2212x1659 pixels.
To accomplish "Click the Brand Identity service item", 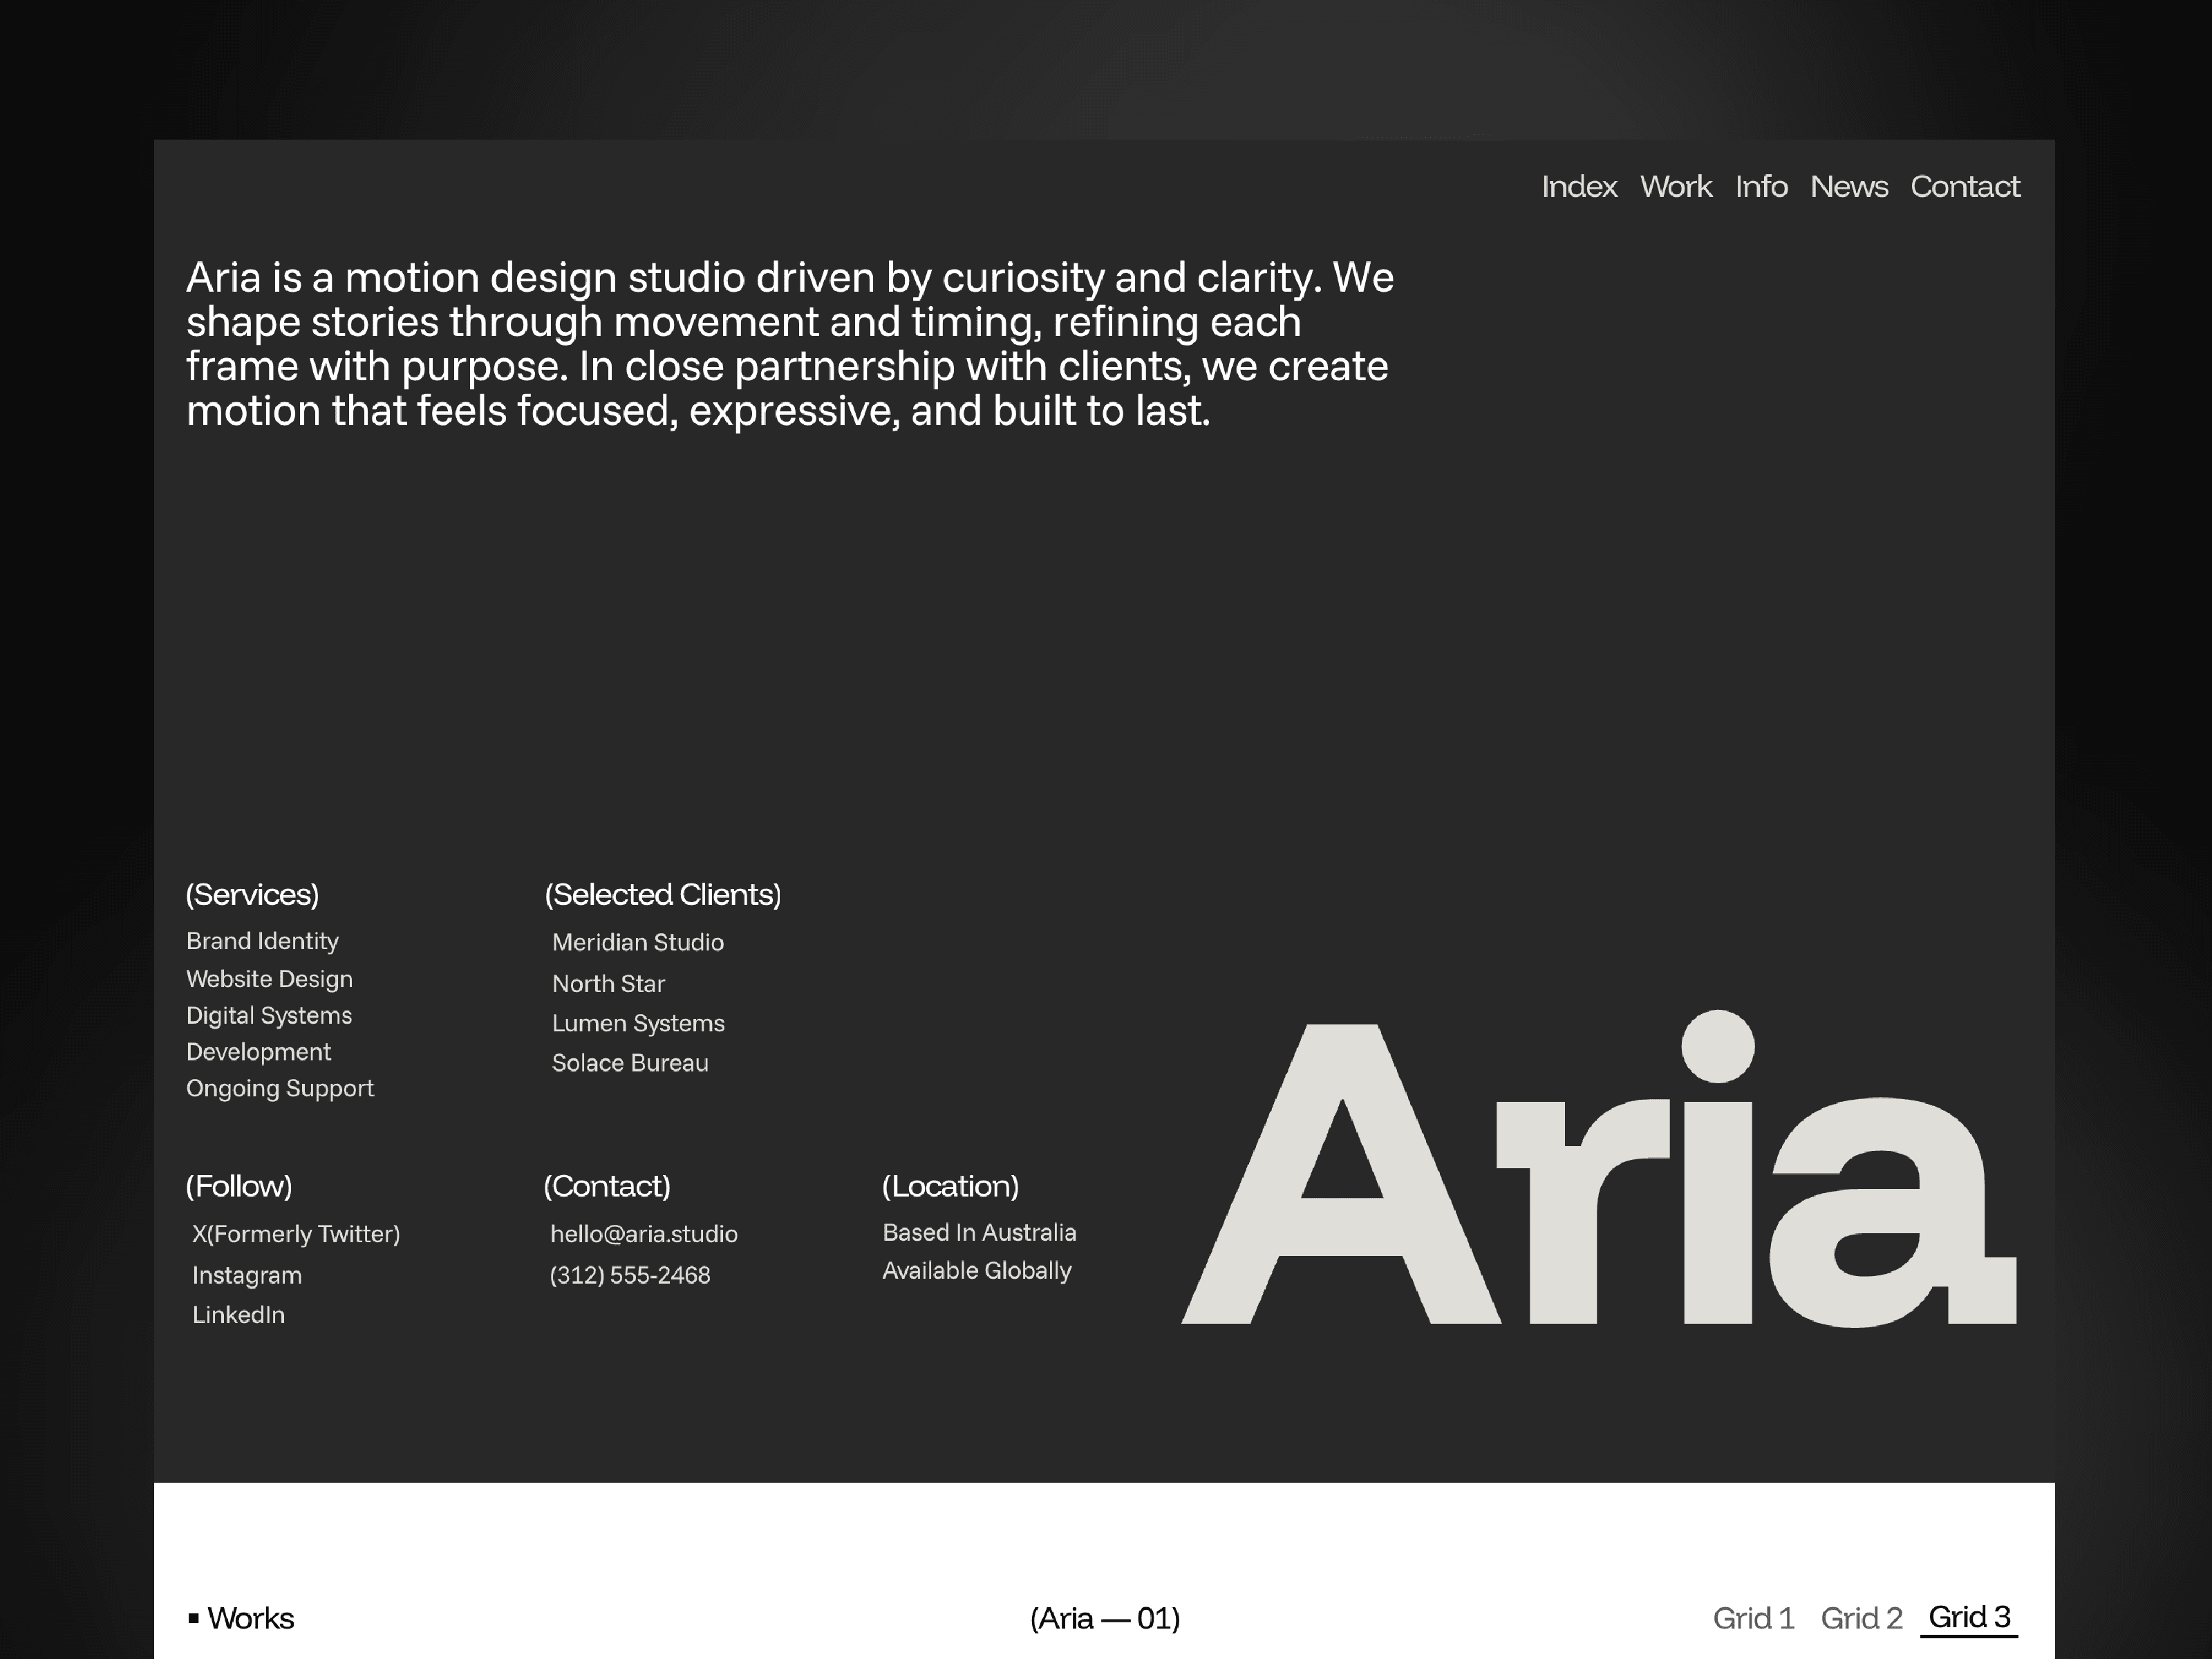I will pyautogui.click(x=262, y=941).
